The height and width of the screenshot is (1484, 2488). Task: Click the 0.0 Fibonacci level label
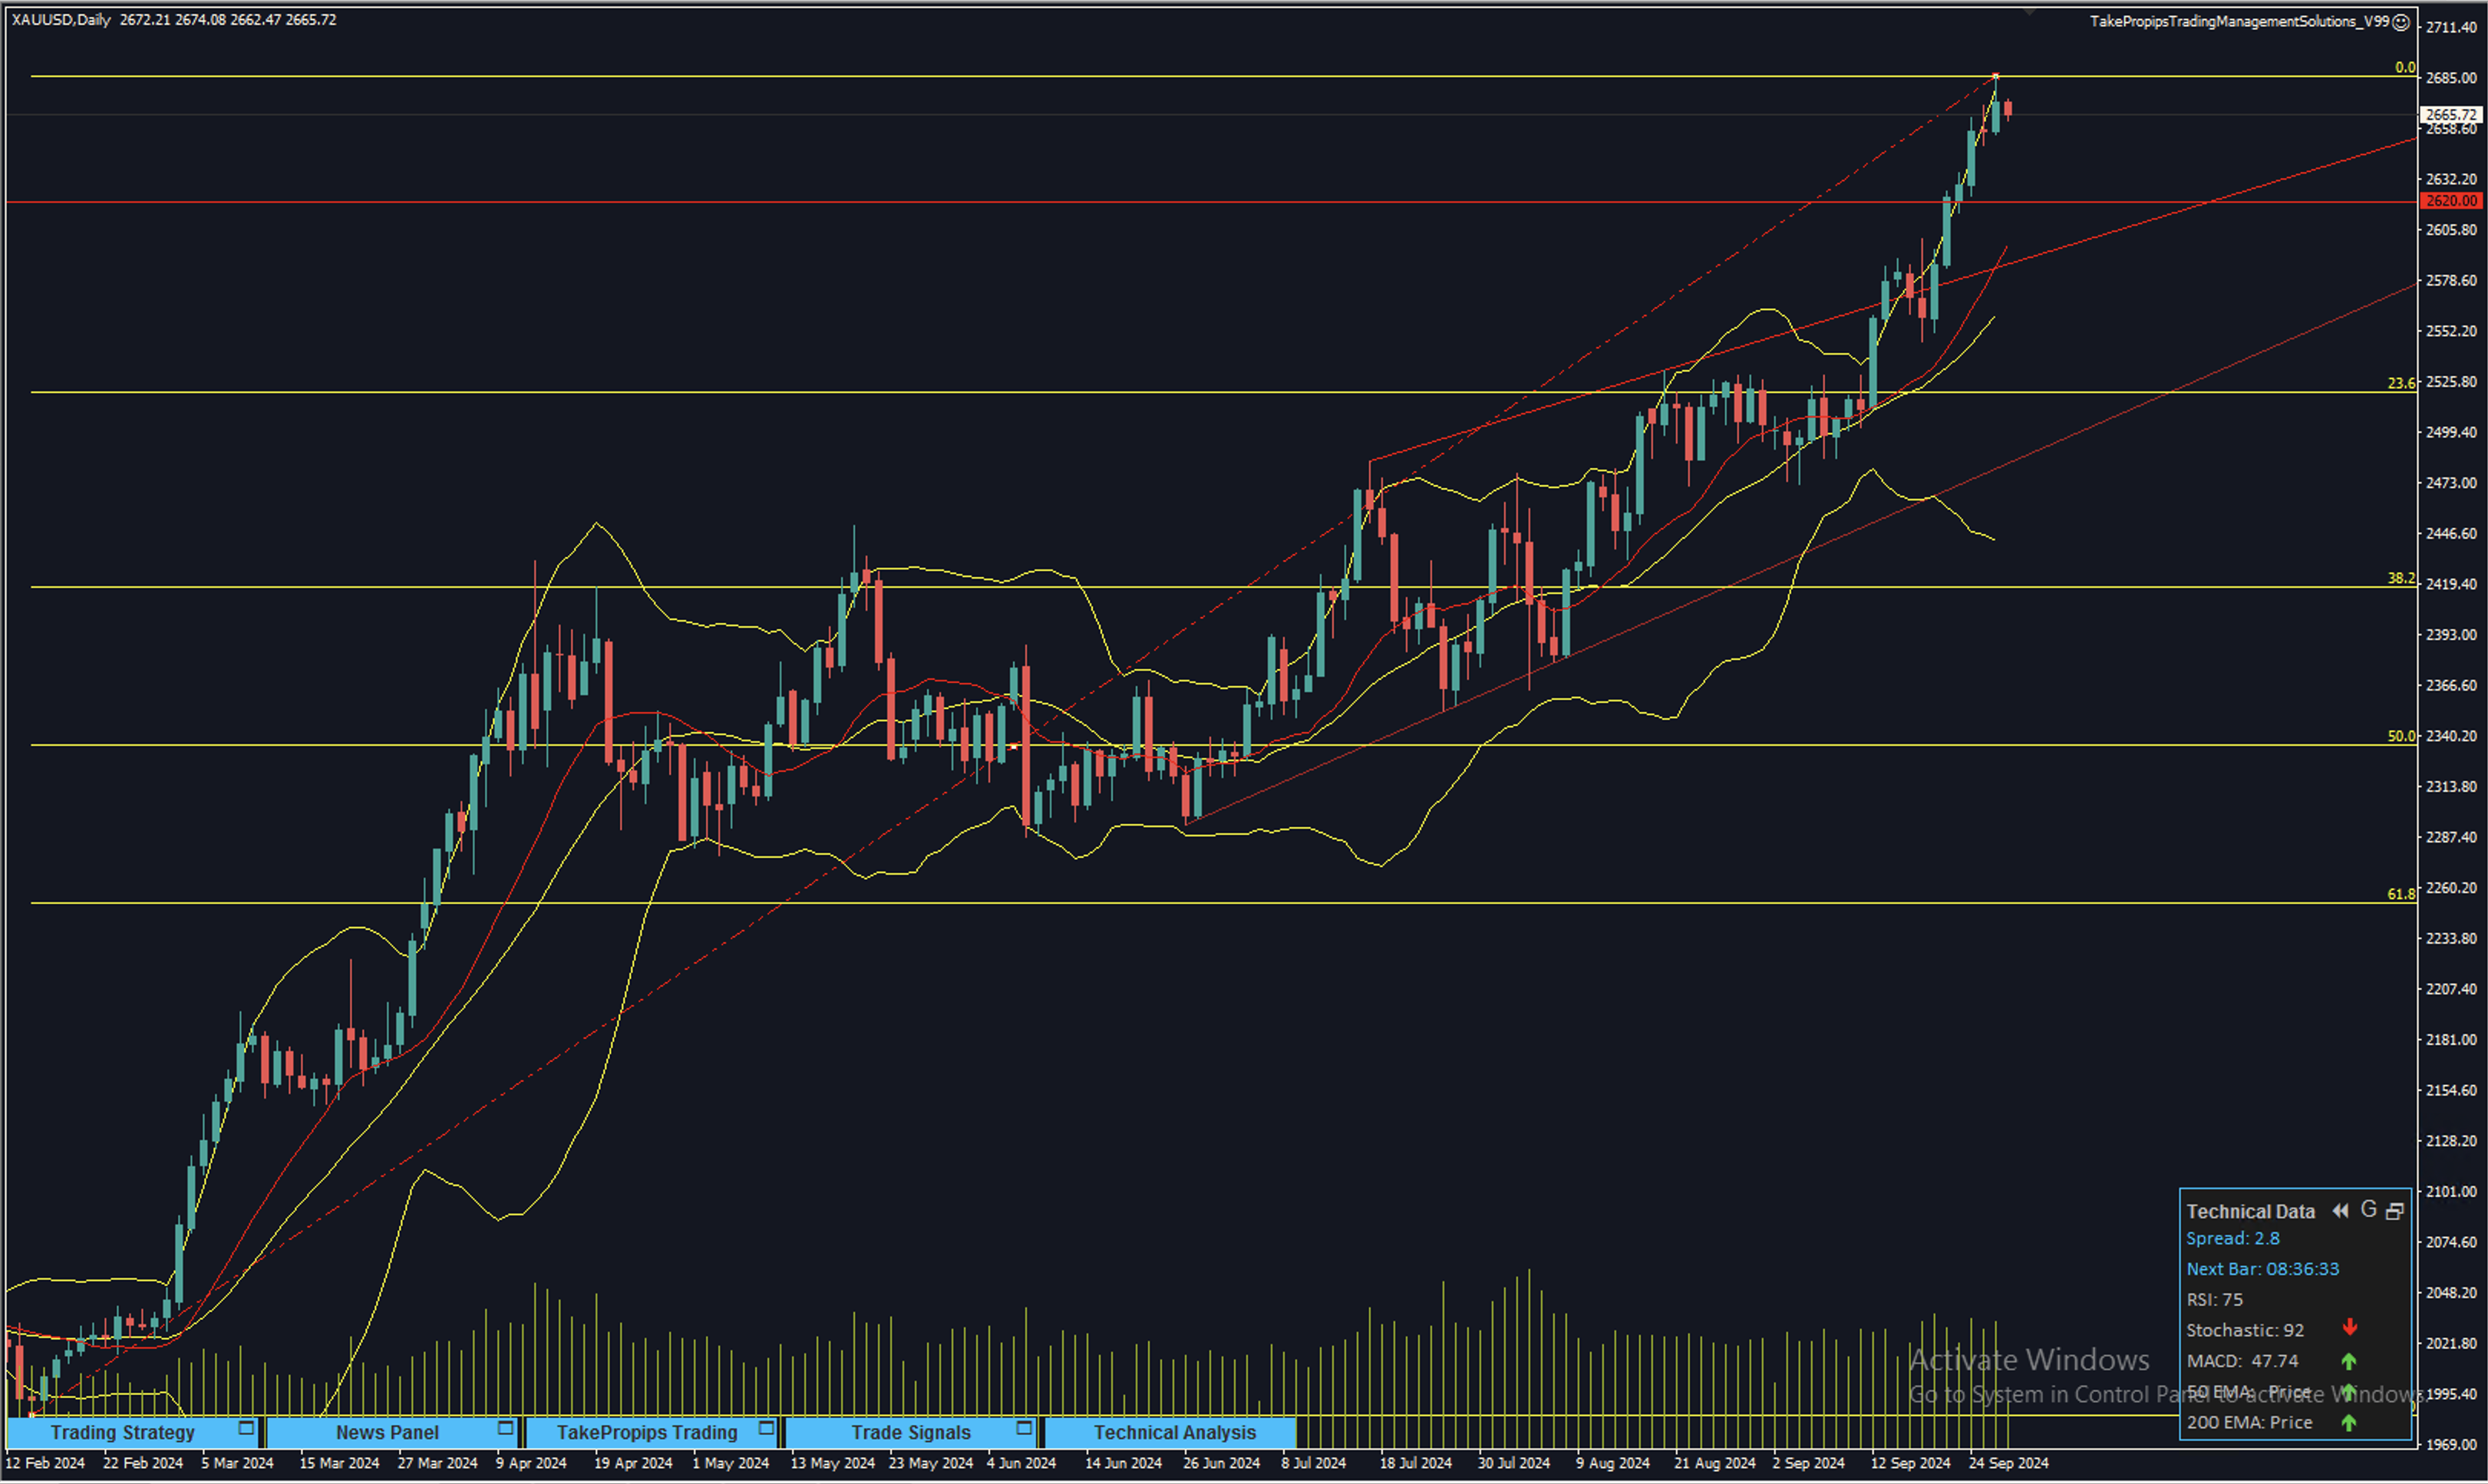(x=2404, y=68)
